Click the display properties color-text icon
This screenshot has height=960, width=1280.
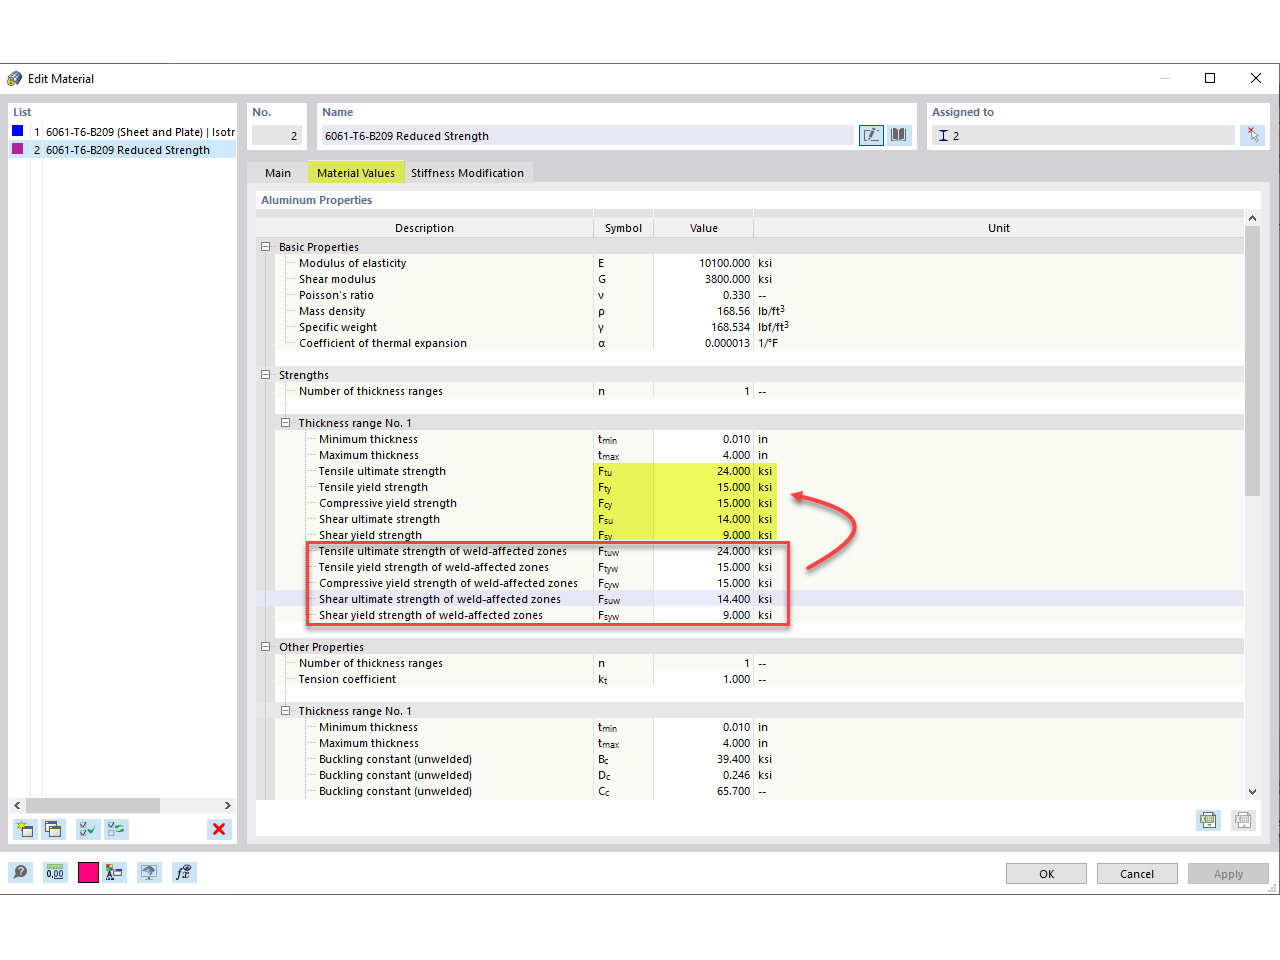click(x=114, y=872)
